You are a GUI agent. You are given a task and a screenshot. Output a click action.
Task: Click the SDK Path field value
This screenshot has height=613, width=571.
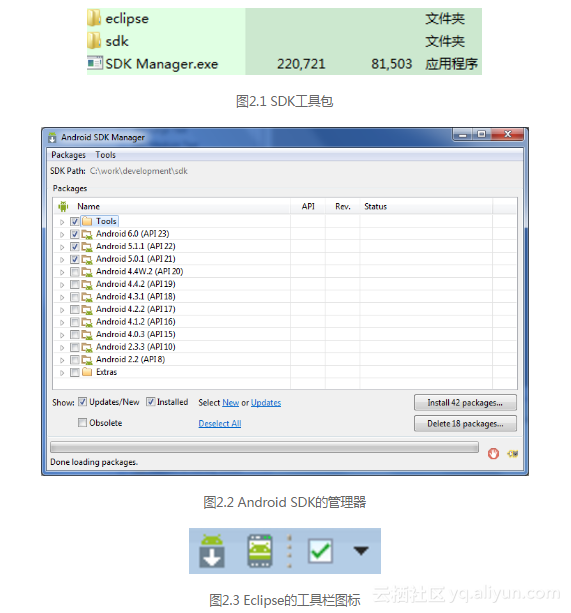[139, 171]
